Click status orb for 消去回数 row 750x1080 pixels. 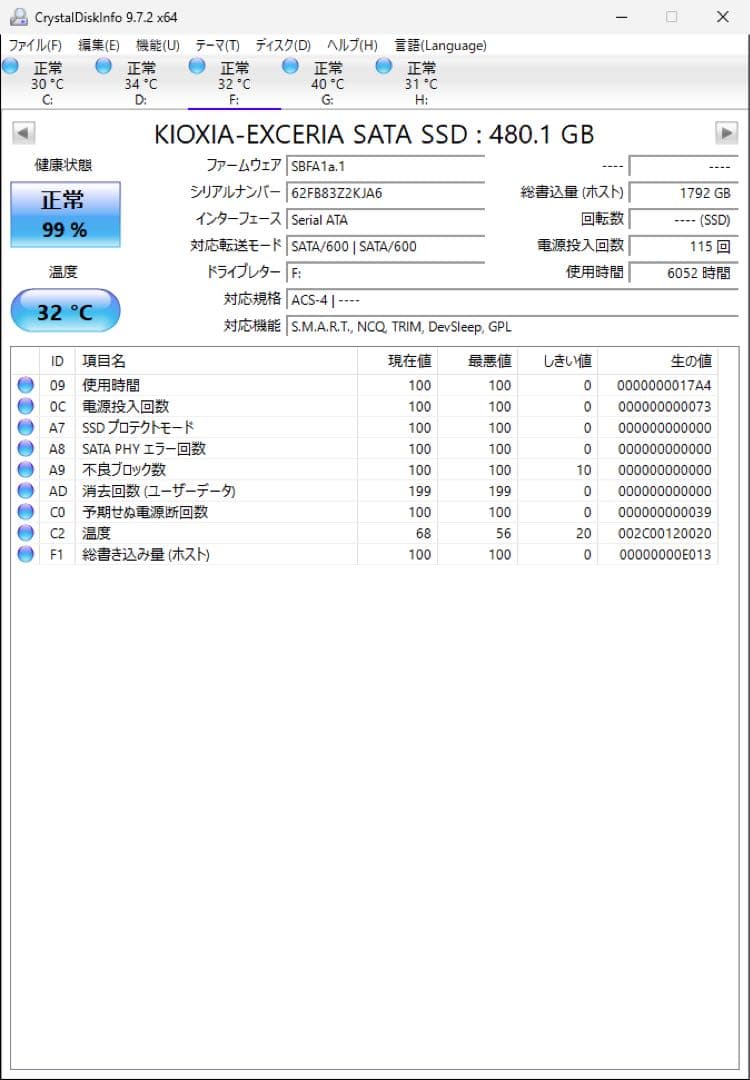coord(25,491)
